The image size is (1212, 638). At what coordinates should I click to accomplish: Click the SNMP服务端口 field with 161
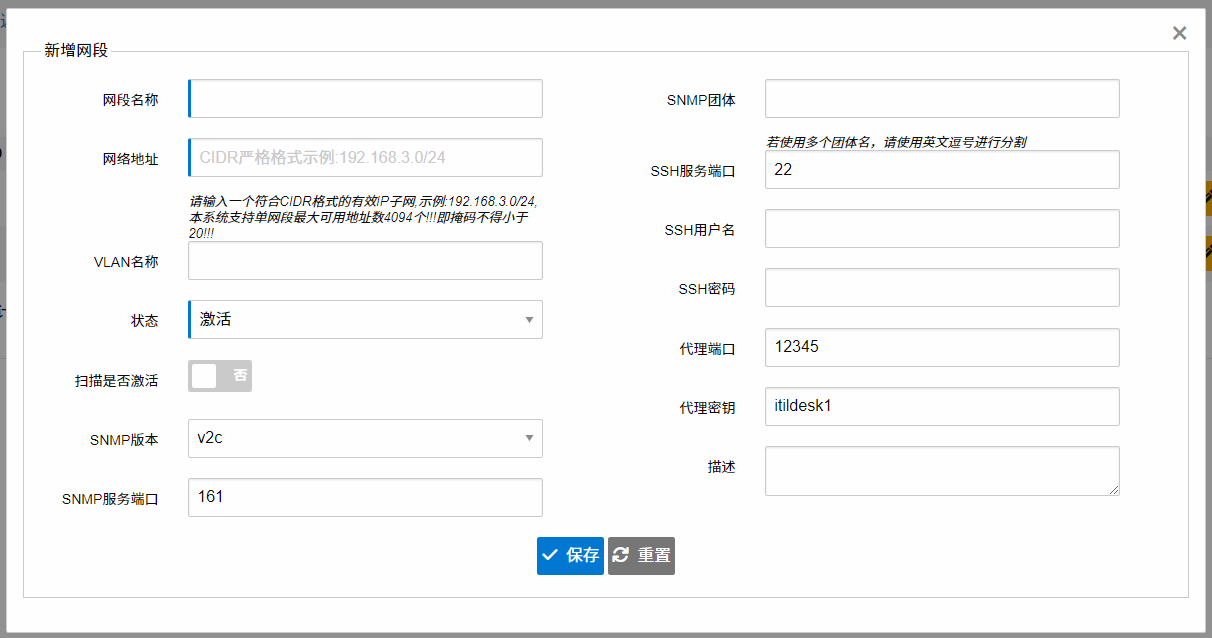point(365,497)
